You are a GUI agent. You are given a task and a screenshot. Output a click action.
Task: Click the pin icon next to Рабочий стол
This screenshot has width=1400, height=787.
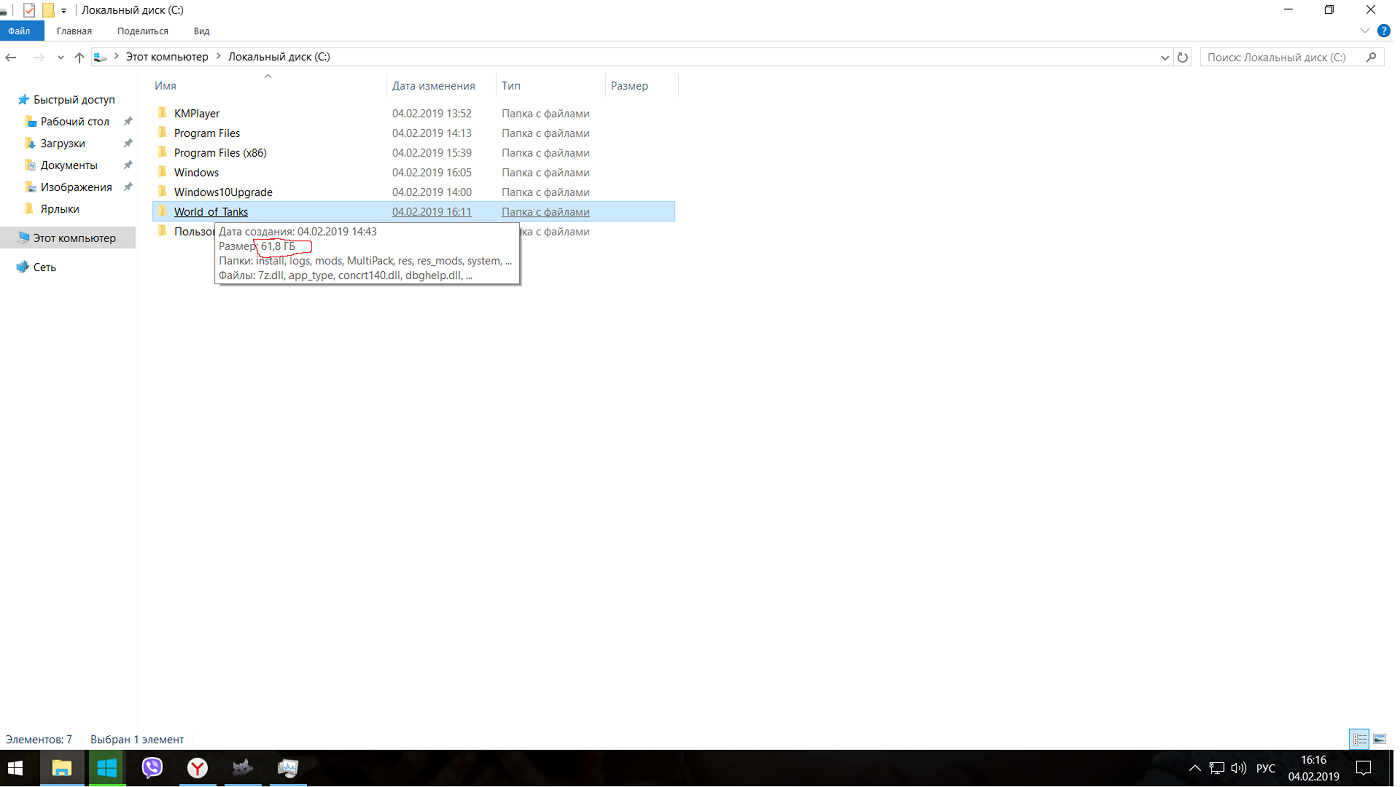click(x=128, y=121)
